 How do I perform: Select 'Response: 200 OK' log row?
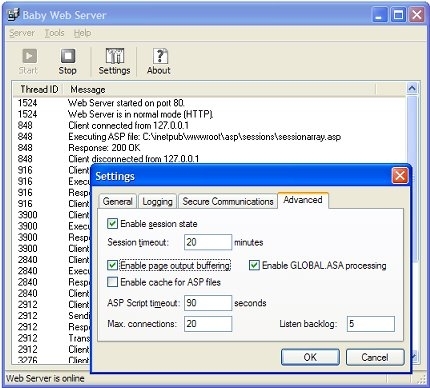209,148
